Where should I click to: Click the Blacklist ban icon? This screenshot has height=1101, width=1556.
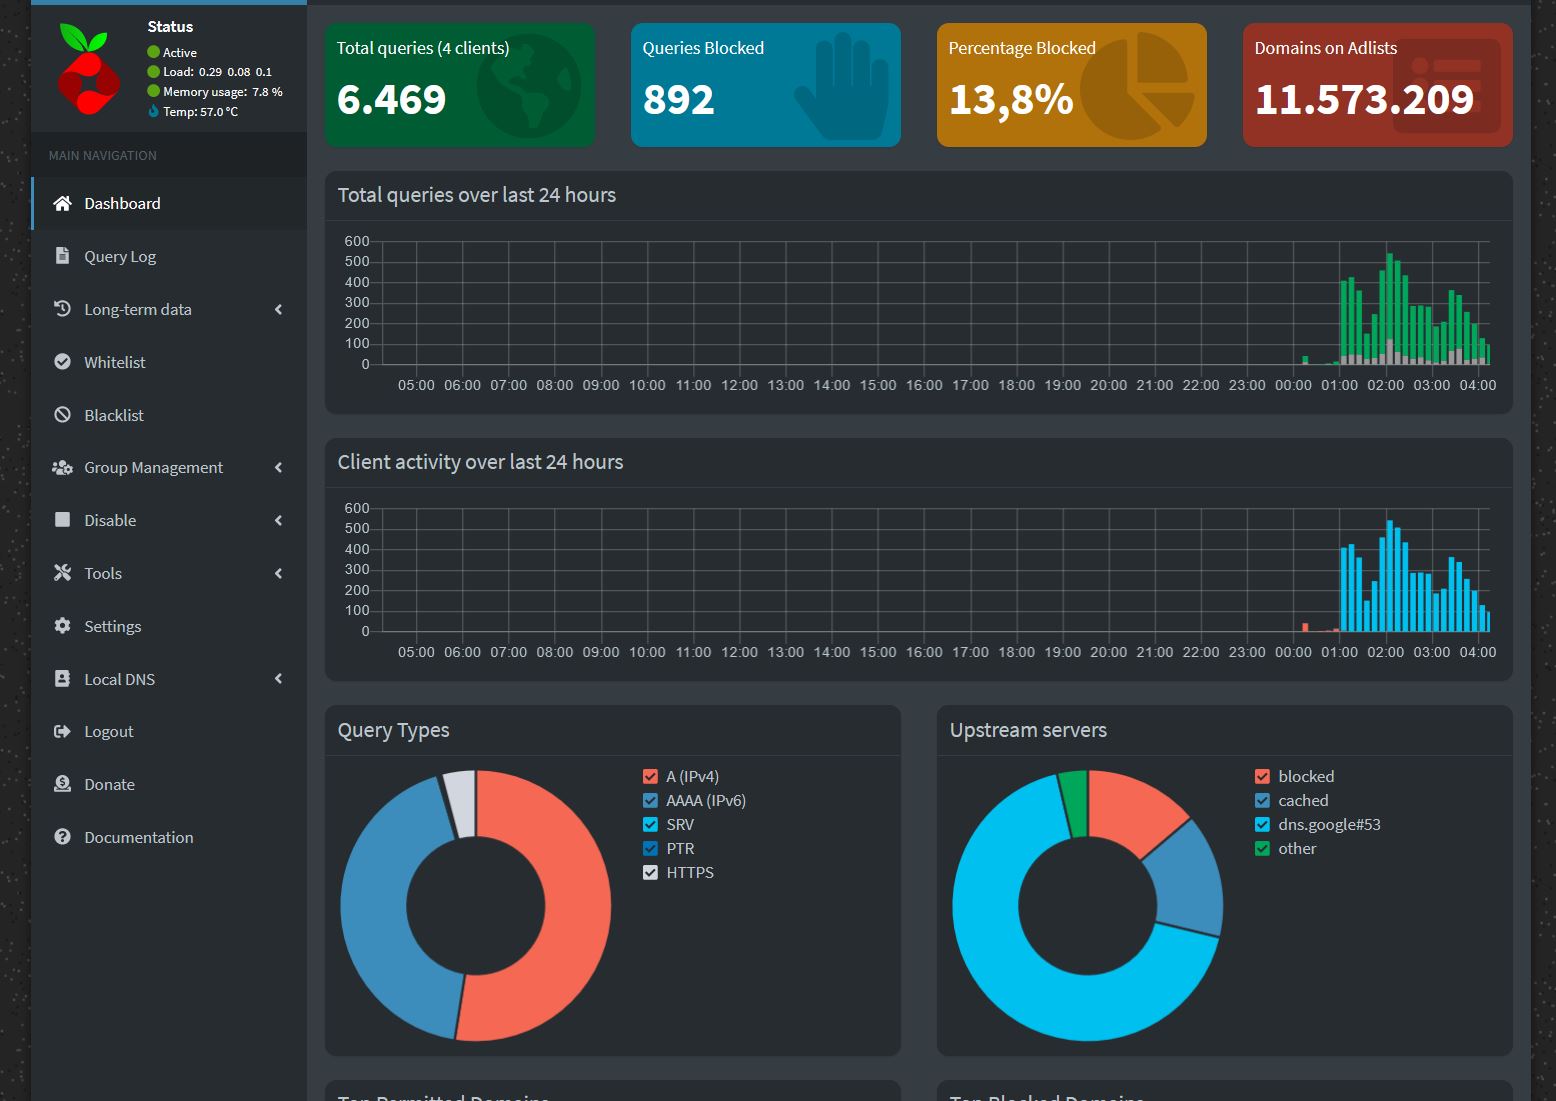pos(62,414)
